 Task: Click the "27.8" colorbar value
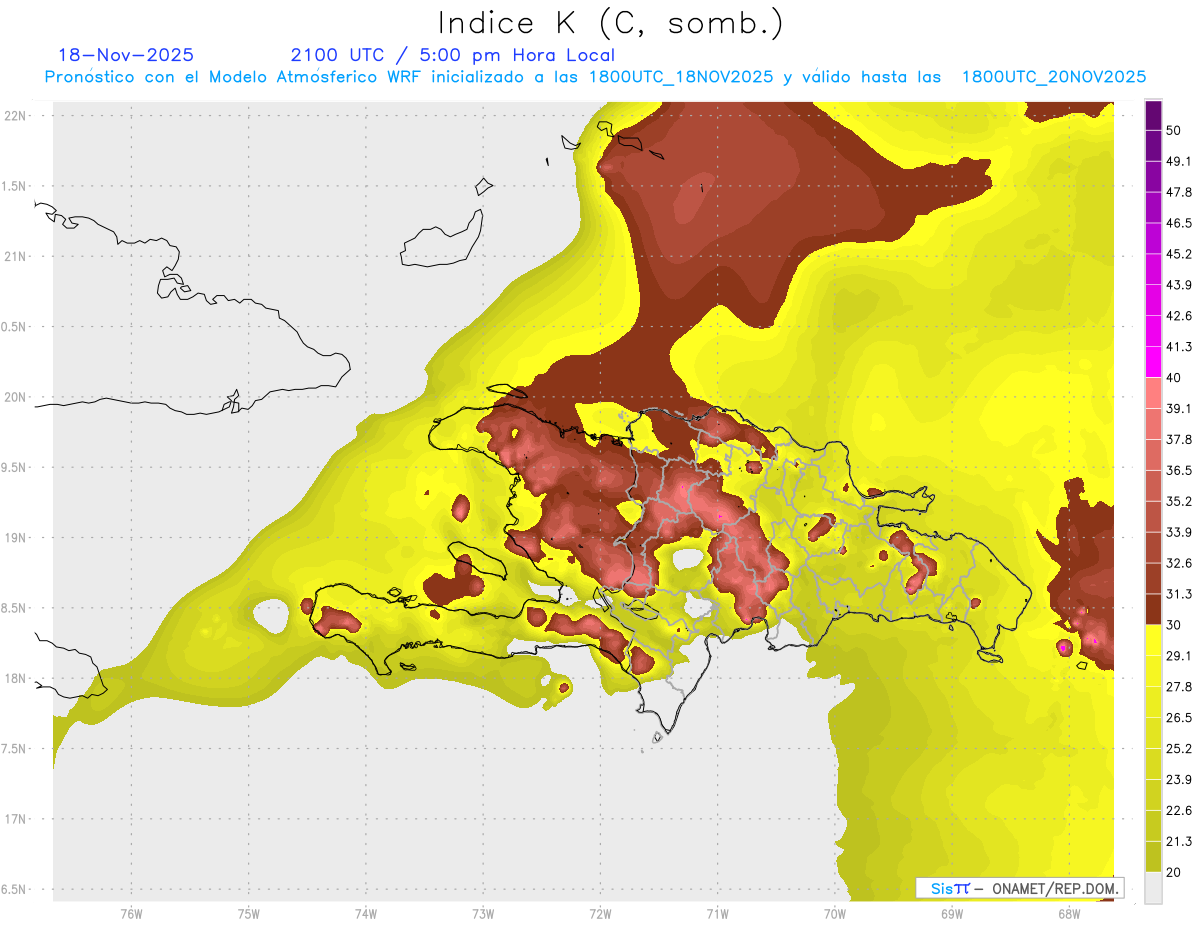[1179, 686]
